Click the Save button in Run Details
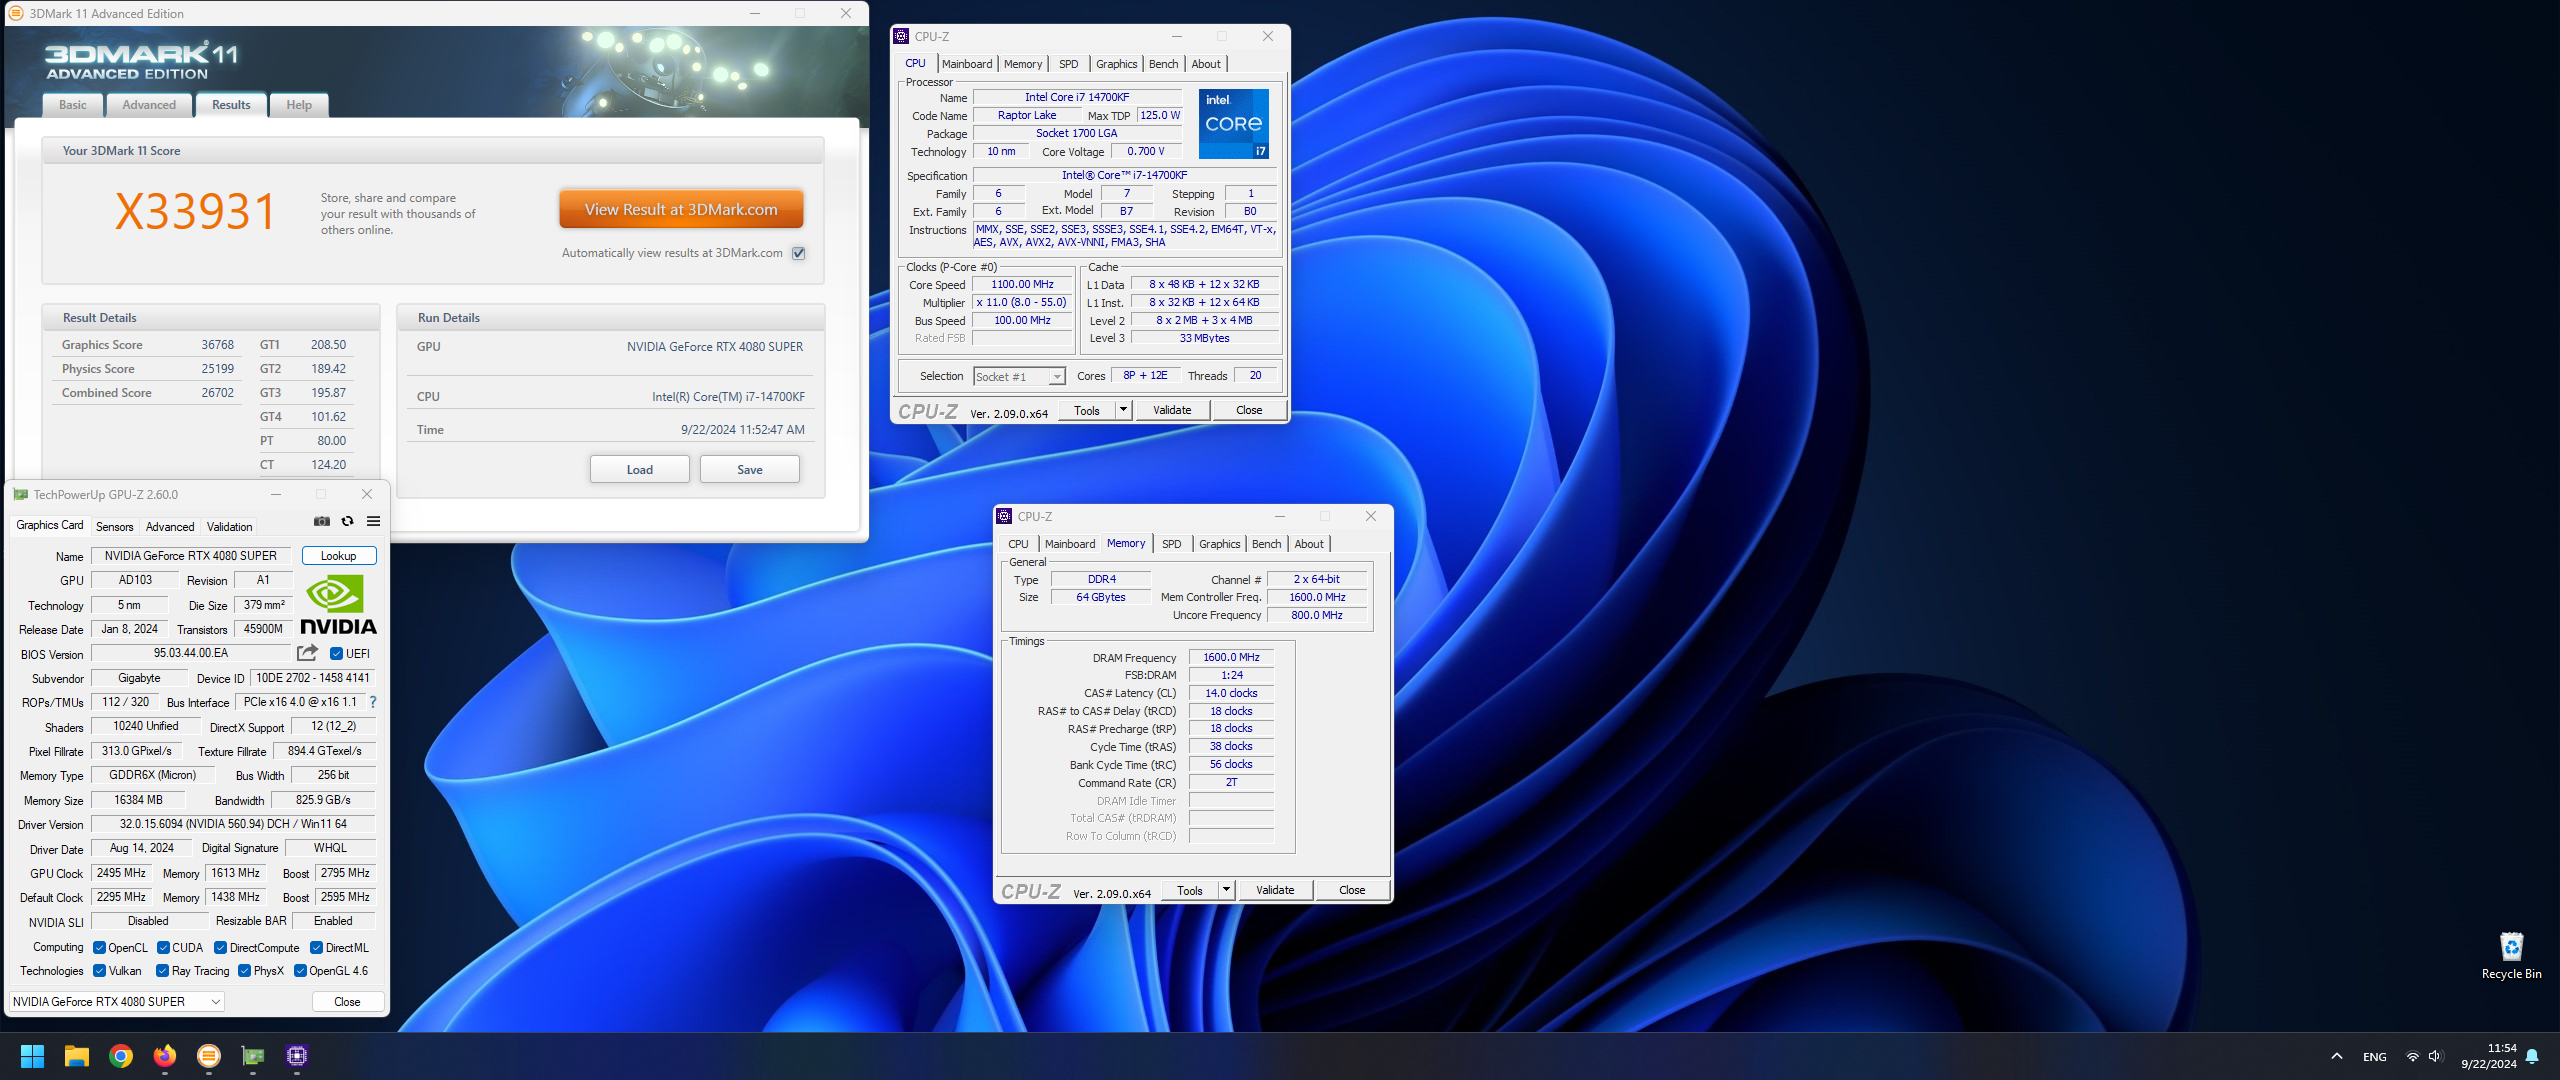2560x1080 pixels. [x=750, y=470]
